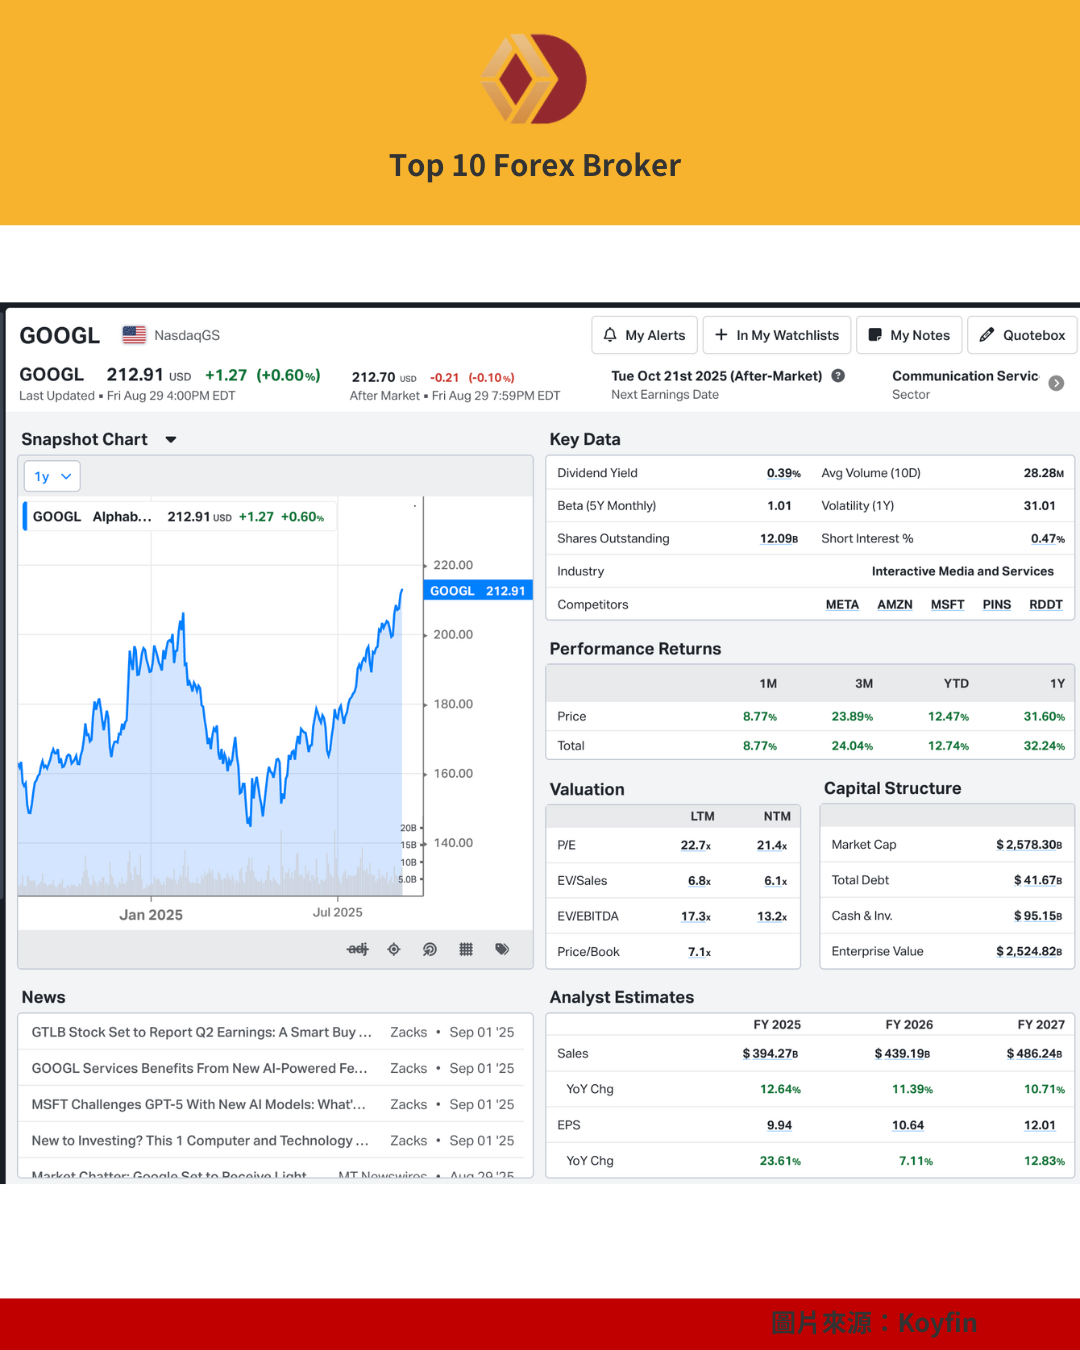Screen dimensions: 1080x1350
Task: Click Communication Services sector label
Action: click(x=965, y=376)
